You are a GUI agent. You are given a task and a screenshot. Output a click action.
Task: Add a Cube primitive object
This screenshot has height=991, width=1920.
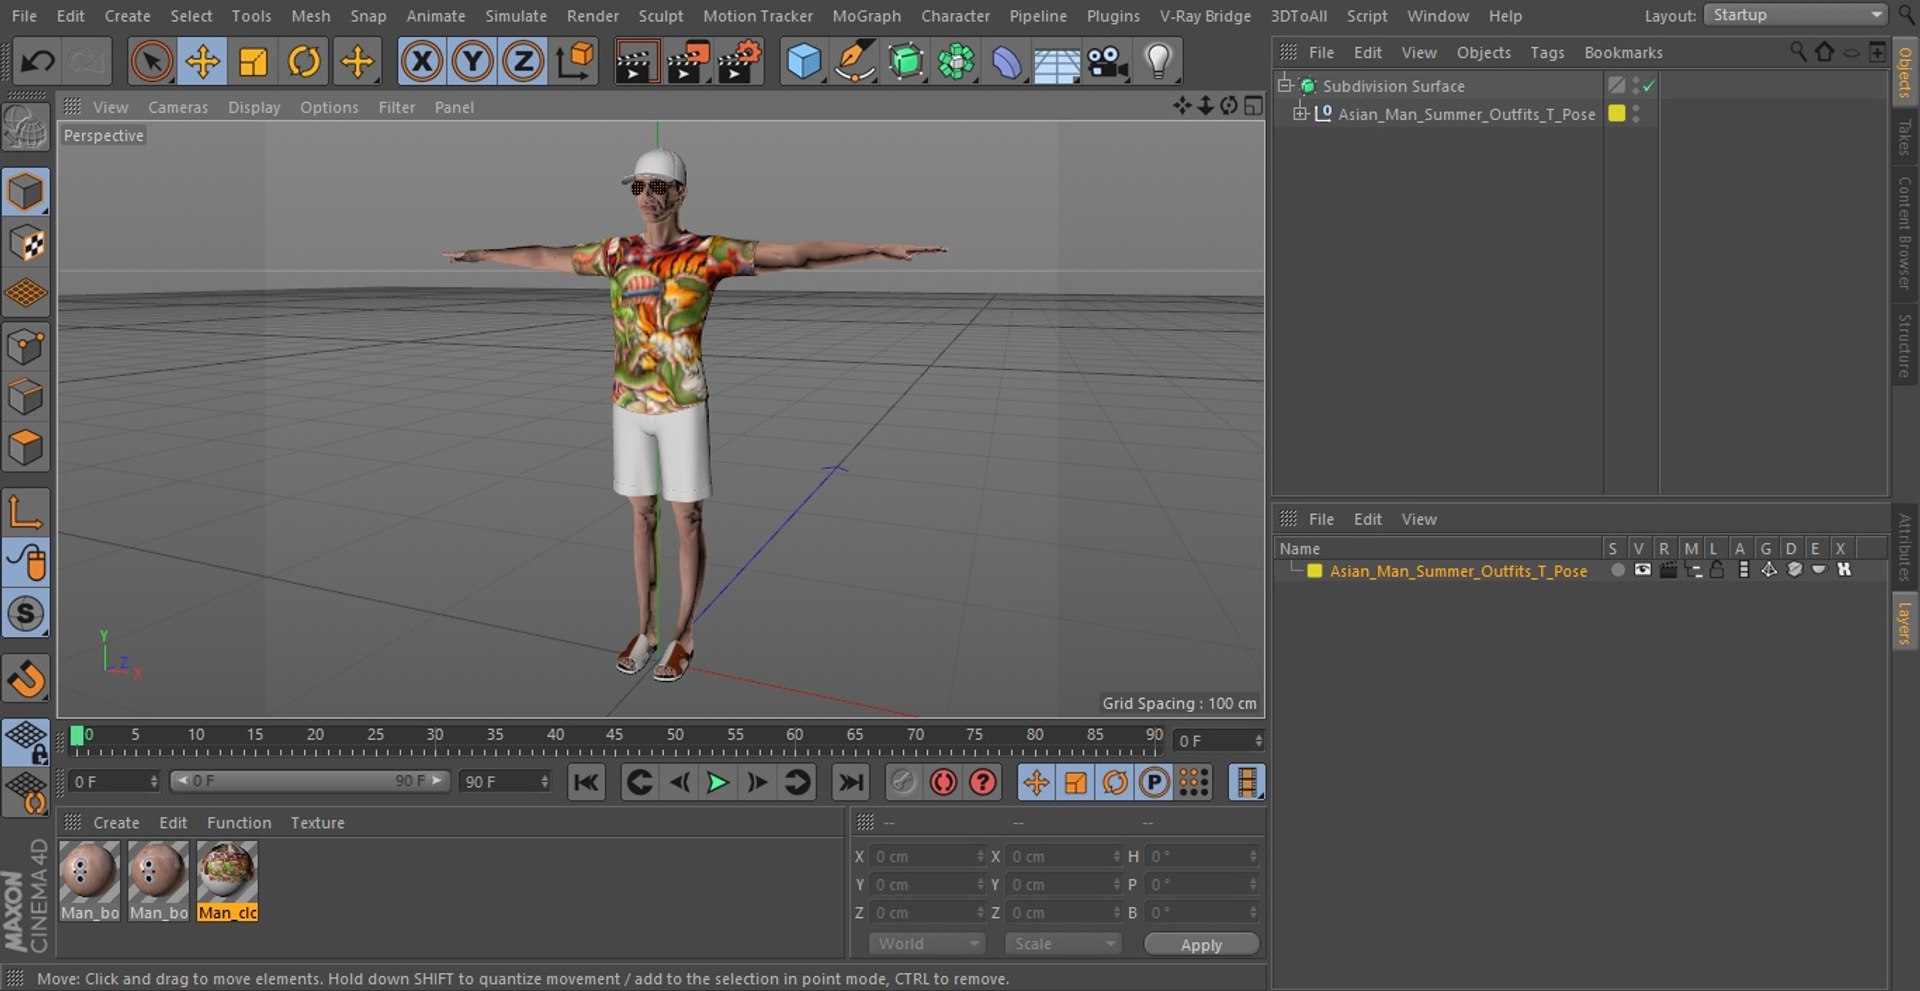[x=803, y=62]
